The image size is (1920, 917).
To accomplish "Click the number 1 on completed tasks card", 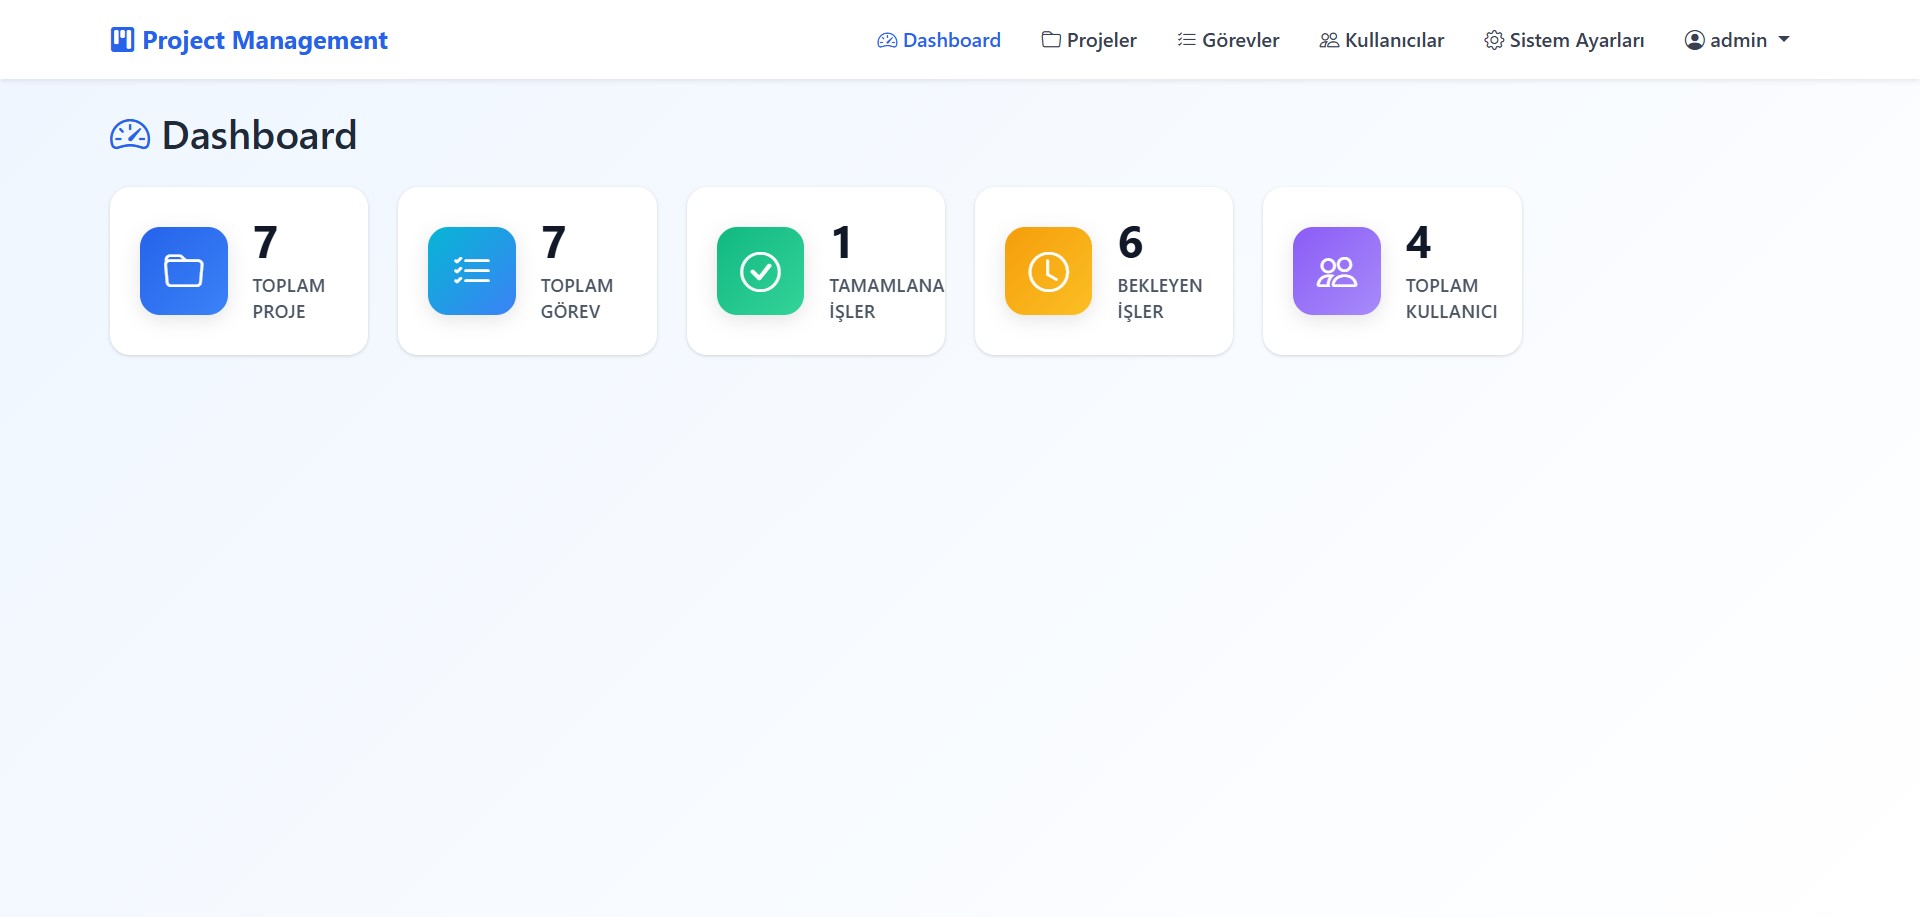I will [842, 242].
